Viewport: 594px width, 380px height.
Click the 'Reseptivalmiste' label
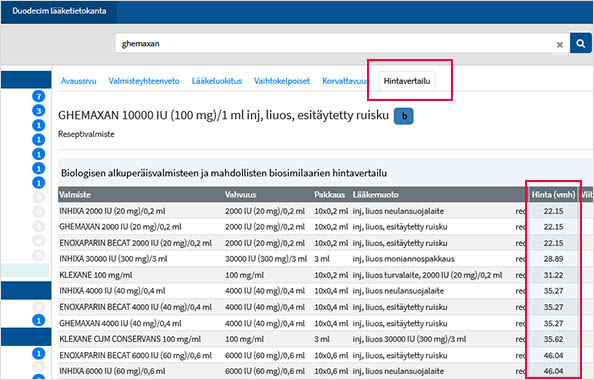86,134
